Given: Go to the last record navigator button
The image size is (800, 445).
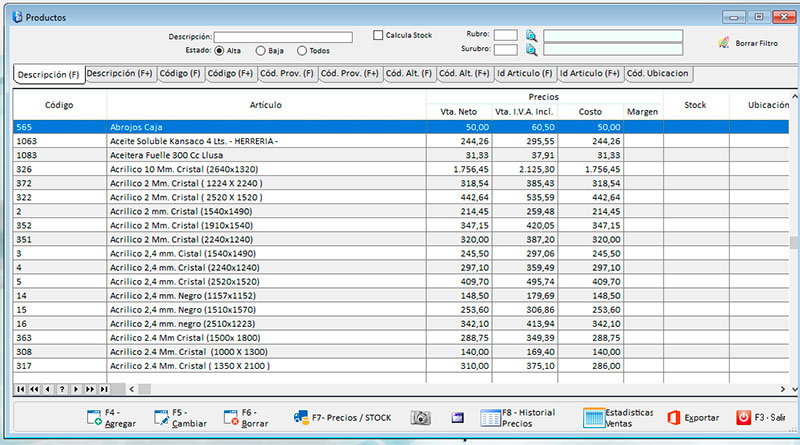Looking at the screenshot, I should 104,389.
